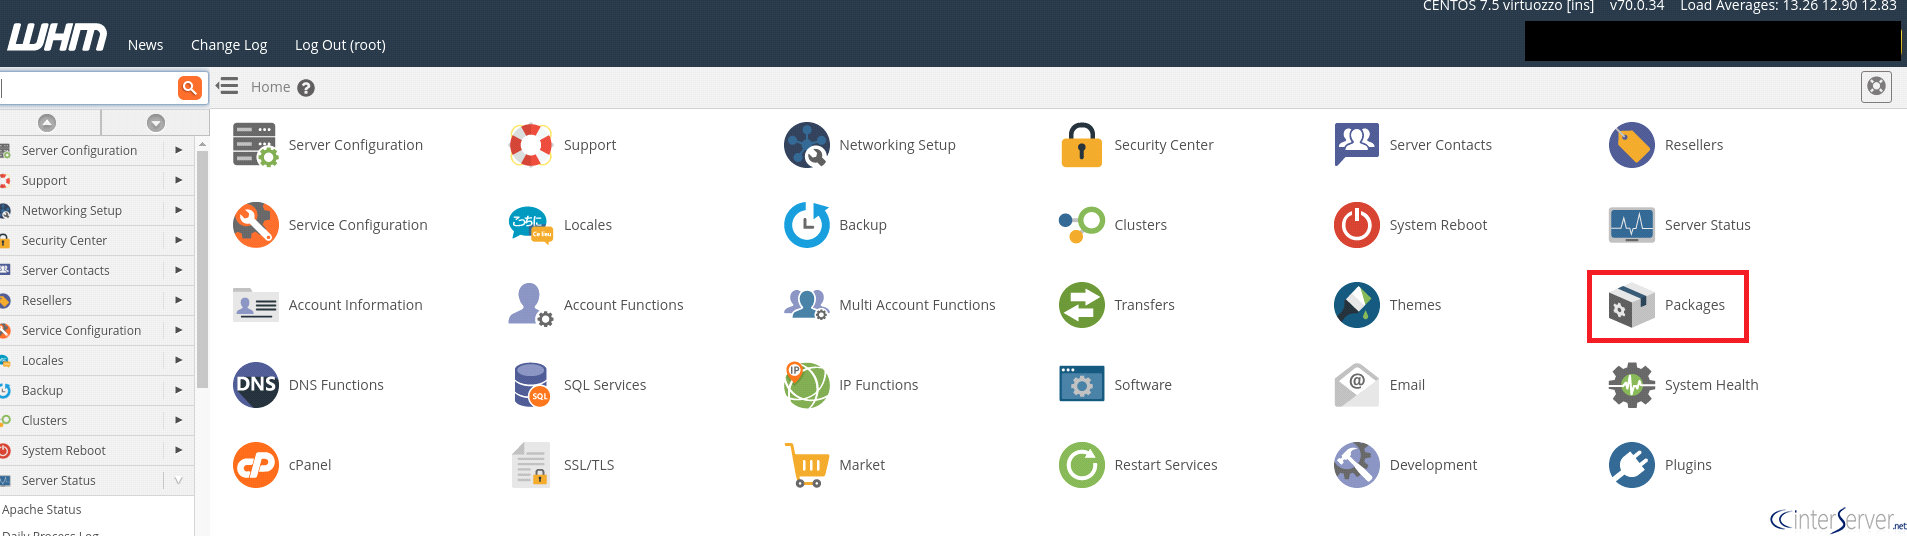This screenshot has height=536, width=1907.
Task: Click Home breadcrumb link
Action: pos(270,87)
